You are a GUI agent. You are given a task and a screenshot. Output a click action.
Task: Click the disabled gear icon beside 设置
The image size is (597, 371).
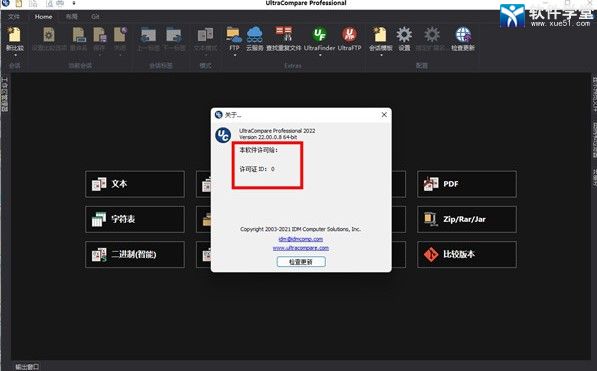[x=432, y=35]
